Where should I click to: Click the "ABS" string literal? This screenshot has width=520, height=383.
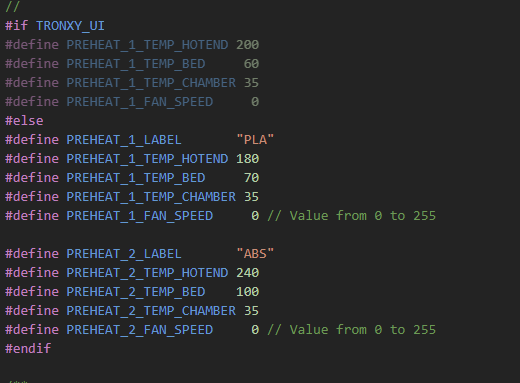coord(255,254)
